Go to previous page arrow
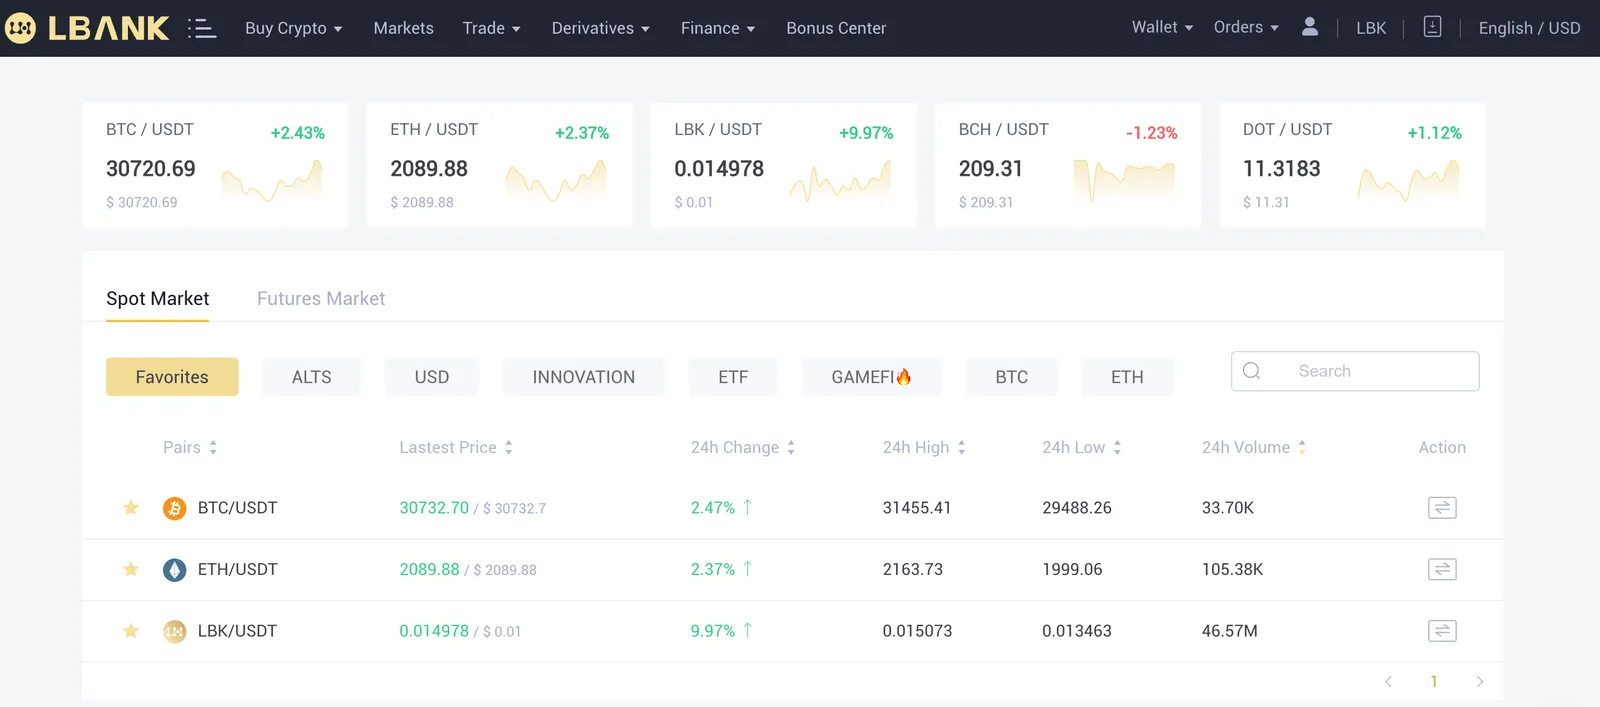This screenshot has width=1600, height=707. [1388, 682]
